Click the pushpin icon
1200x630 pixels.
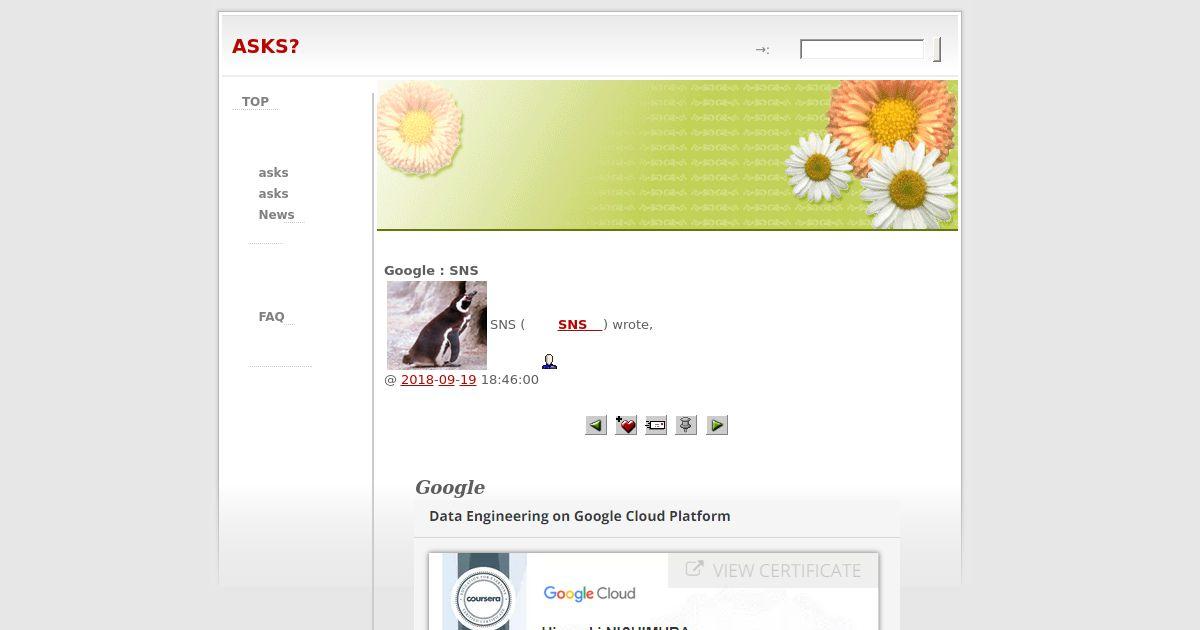(x=686, y=425)
